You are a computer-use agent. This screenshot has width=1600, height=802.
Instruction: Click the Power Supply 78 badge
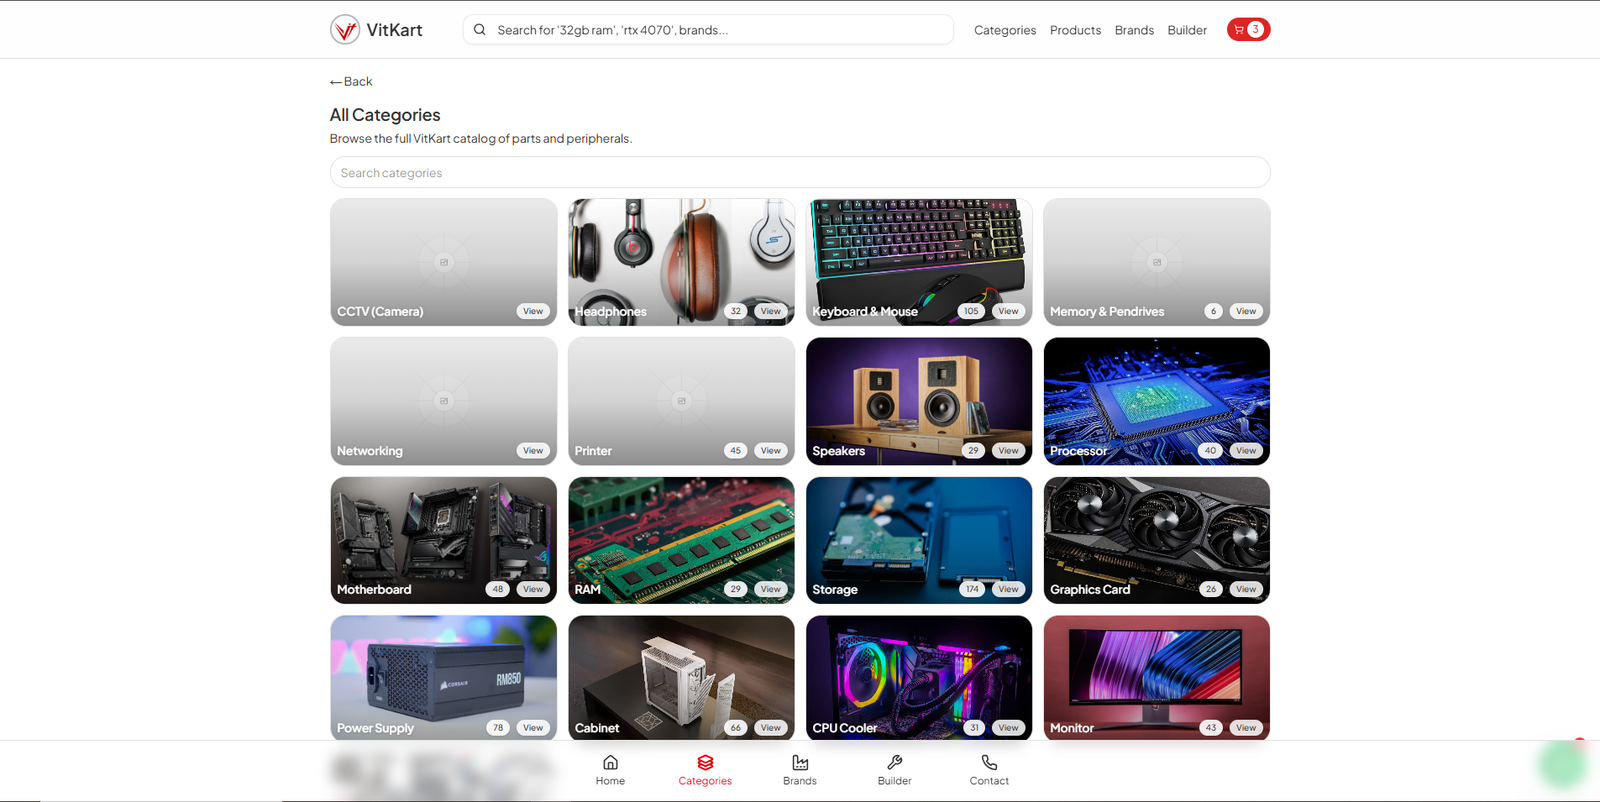click(x=498, y=728)
